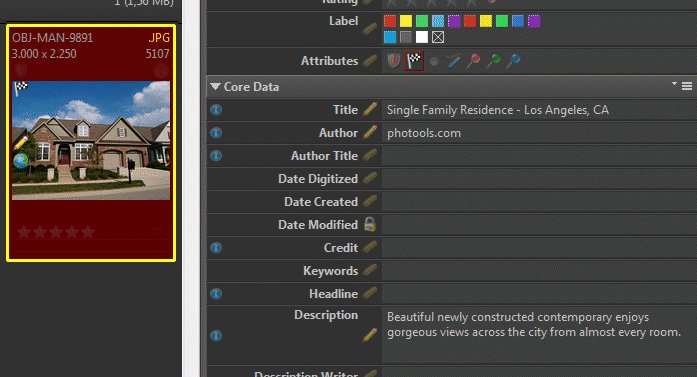Viewport: 697px width, 377px height.
Task: Select the cyan swatch in the second label row
Action: 390,37
